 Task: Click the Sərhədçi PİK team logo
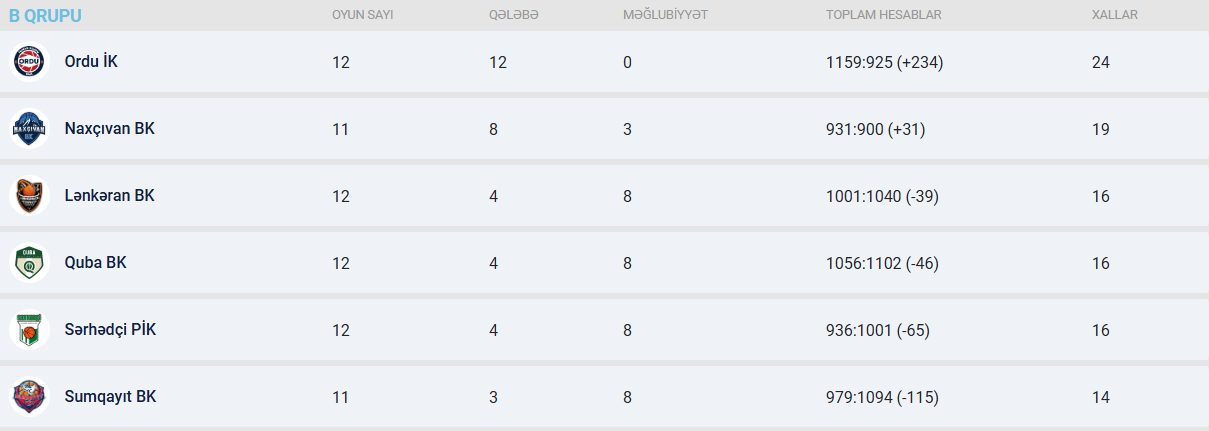(29, 330)
